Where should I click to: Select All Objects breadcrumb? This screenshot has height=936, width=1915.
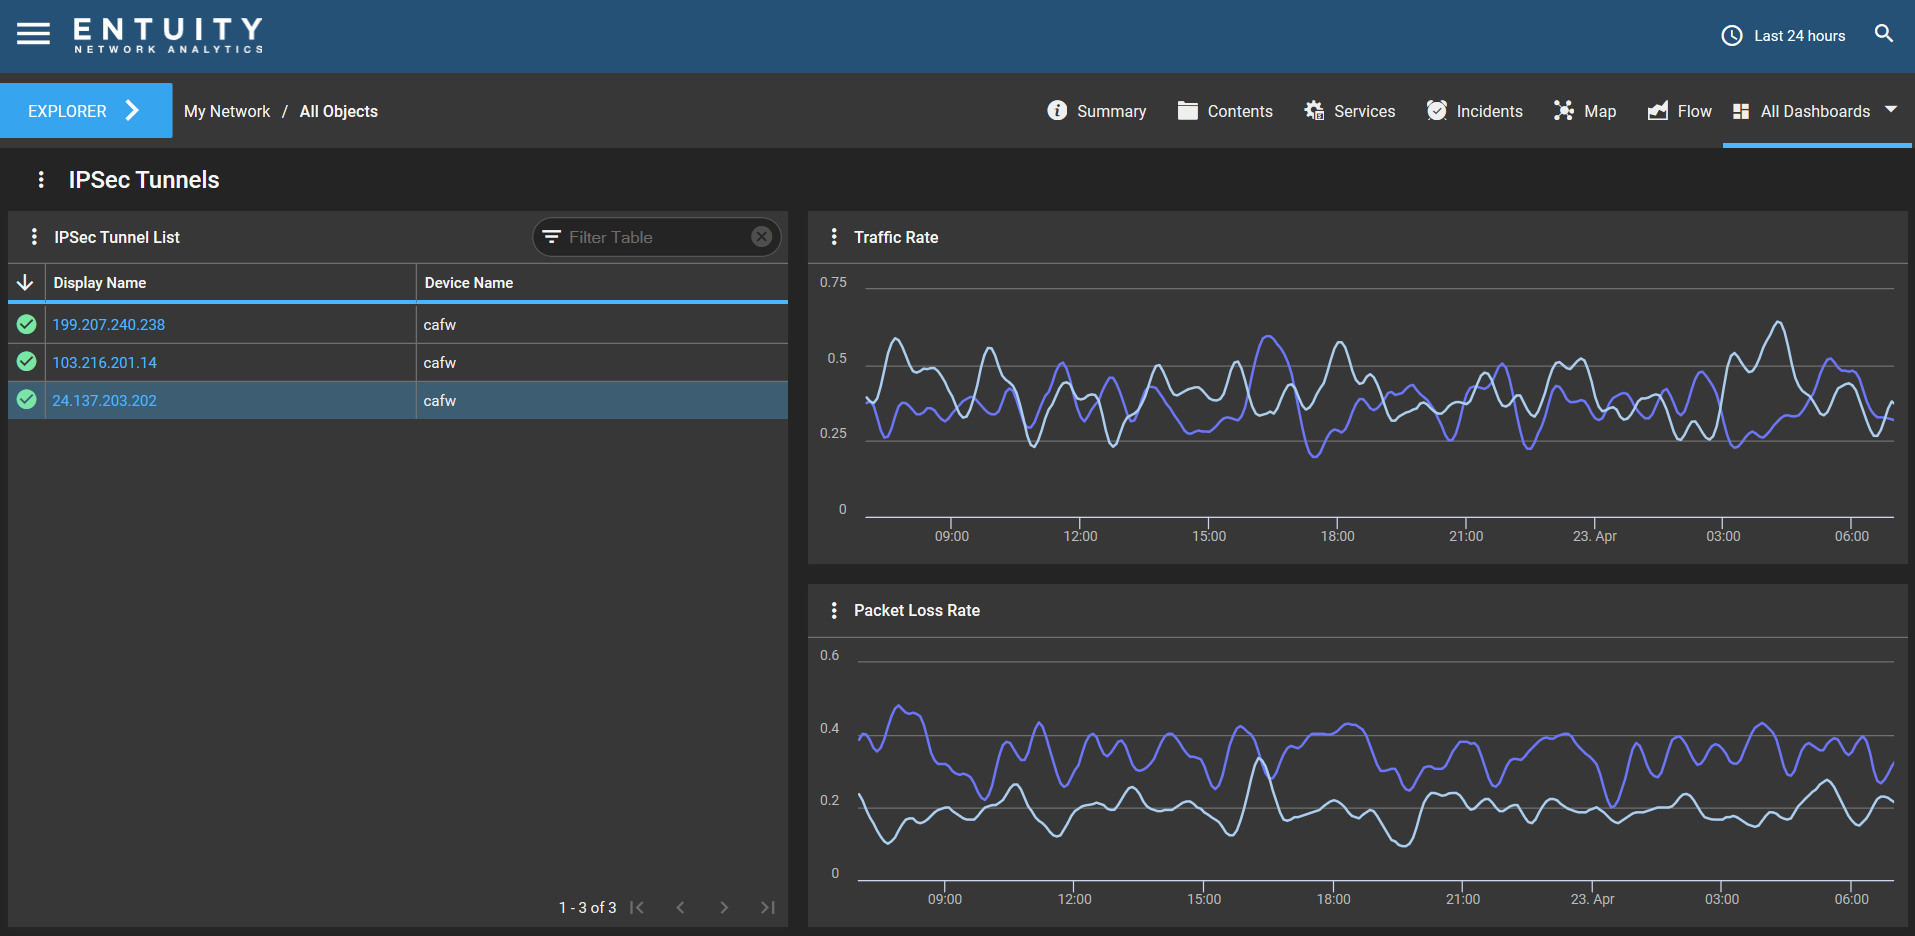click(339, 111)
